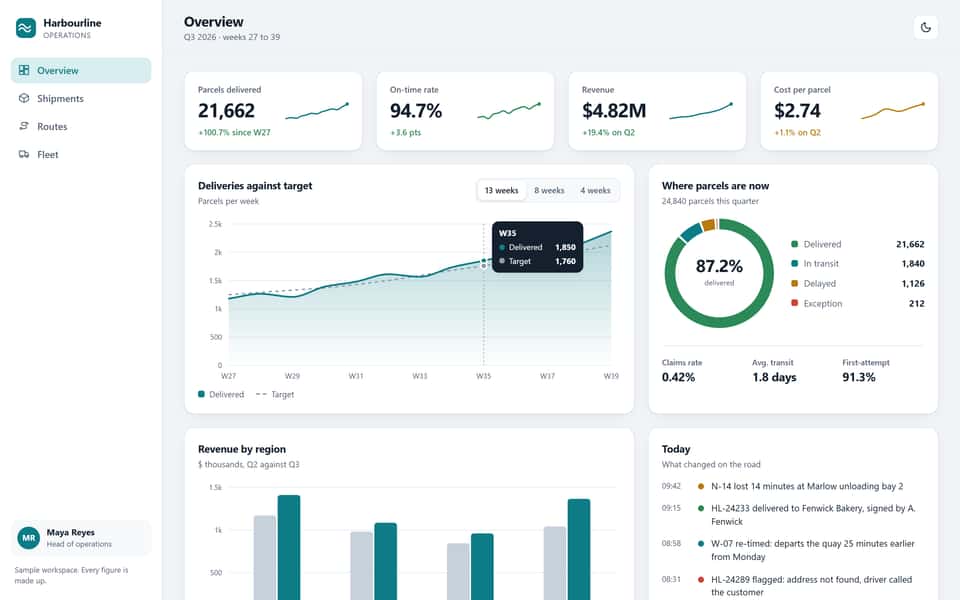960x600 pixels.
Task: Switch chart to 8 weeks
Action: tap(549, 190)
